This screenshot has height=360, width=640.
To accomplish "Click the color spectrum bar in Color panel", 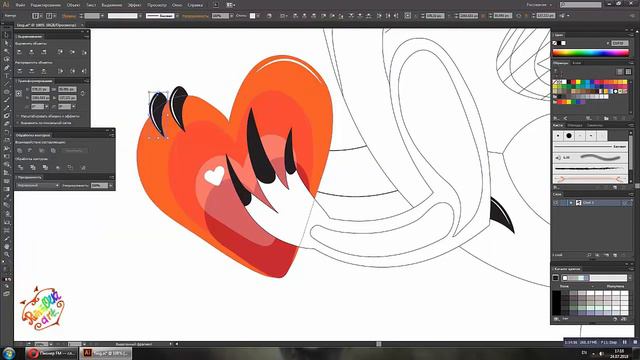I will [x=591, y=53].
